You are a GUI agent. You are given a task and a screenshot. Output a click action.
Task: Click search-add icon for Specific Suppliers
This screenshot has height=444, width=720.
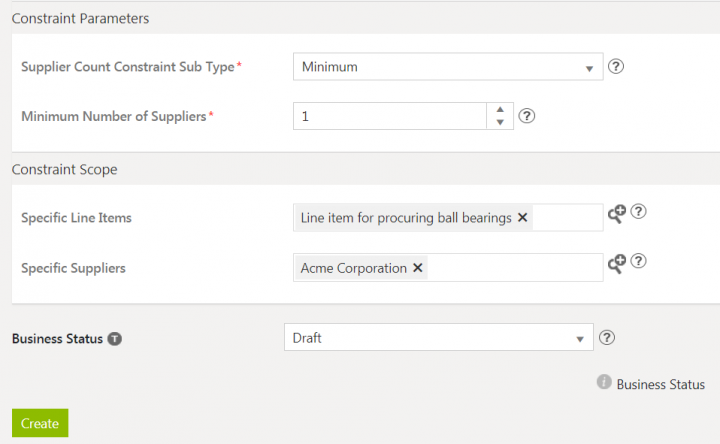coord(617,263)
